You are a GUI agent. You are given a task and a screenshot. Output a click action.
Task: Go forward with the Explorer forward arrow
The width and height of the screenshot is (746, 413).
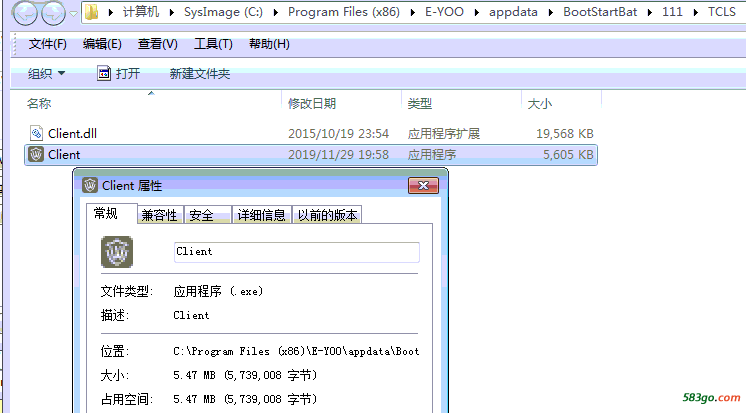point(53,13)
